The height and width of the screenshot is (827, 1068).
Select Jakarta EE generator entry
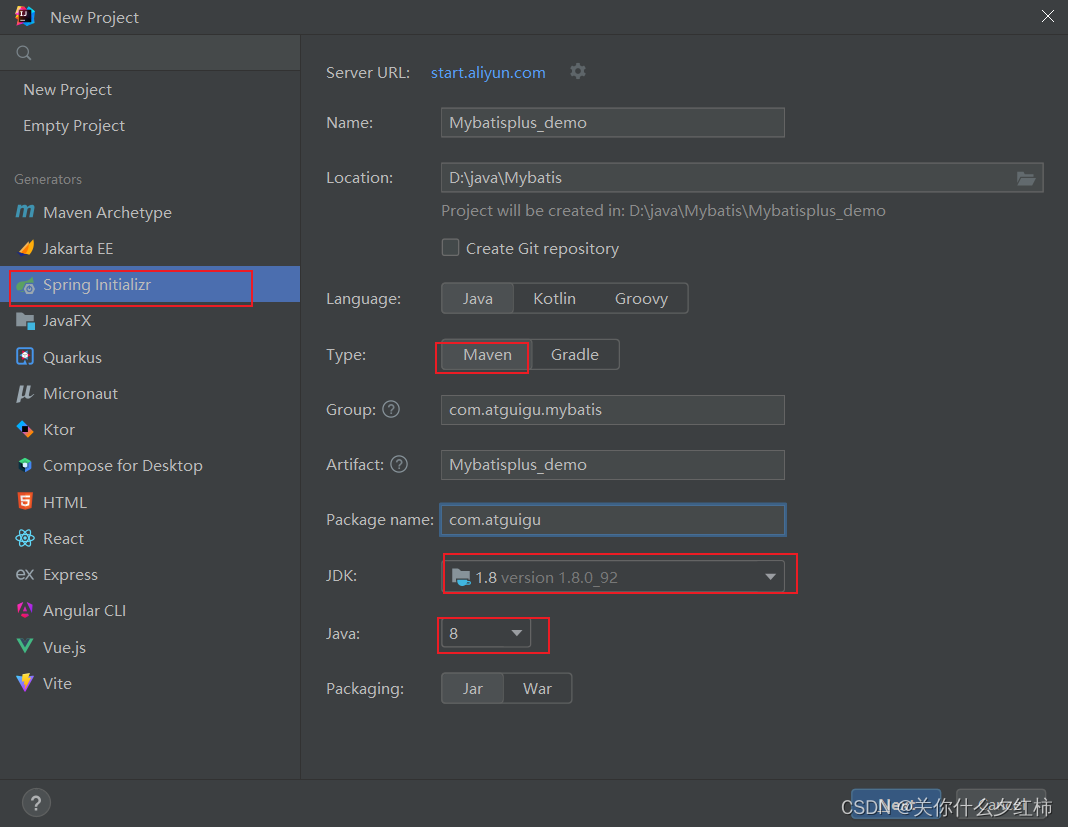[x=150, y=248]
